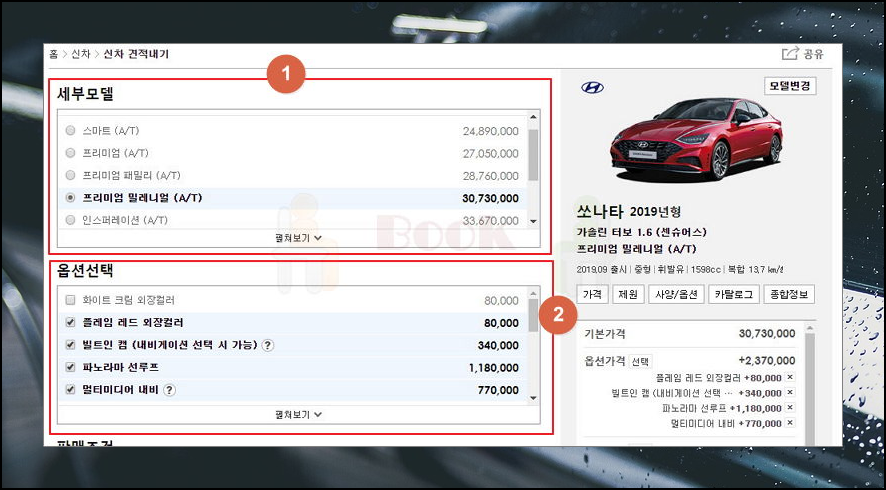Click the 33,670,000 인스퍼레이션 price
Viewport: 886px width, 490px height.
490,221
